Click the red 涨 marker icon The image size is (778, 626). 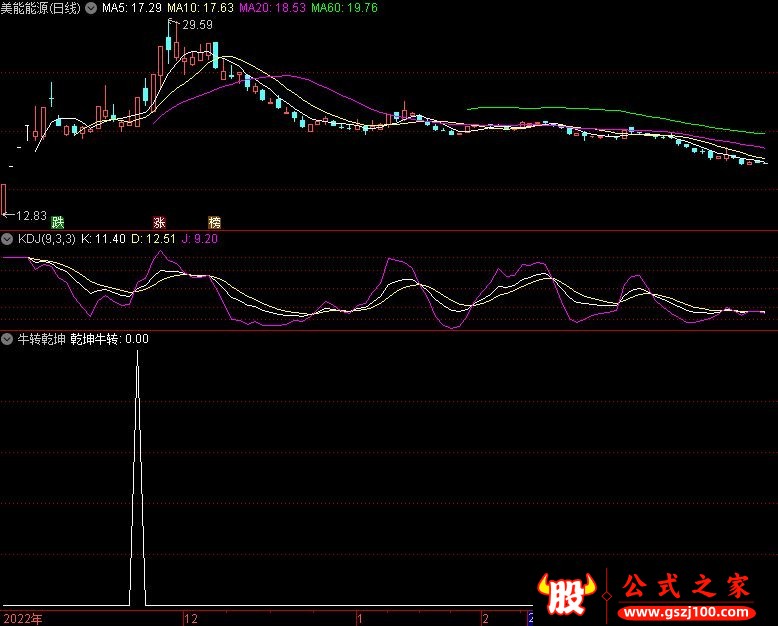pyautogui.click(x=159, y=221)
